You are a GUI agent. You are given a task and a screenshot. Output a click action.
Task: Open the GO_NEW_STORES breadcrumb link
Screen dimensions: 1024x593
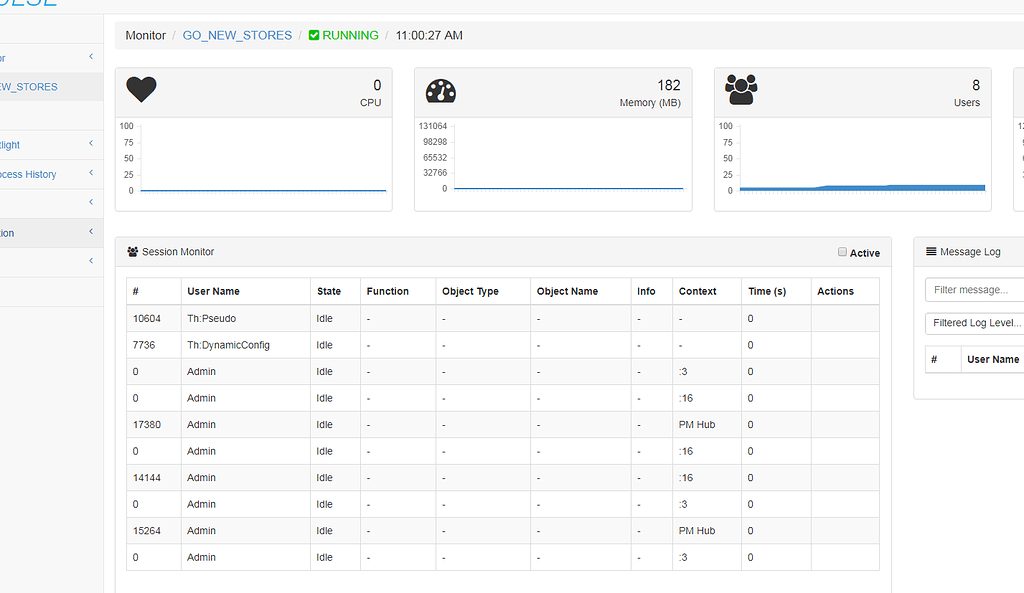pos(237,35)
